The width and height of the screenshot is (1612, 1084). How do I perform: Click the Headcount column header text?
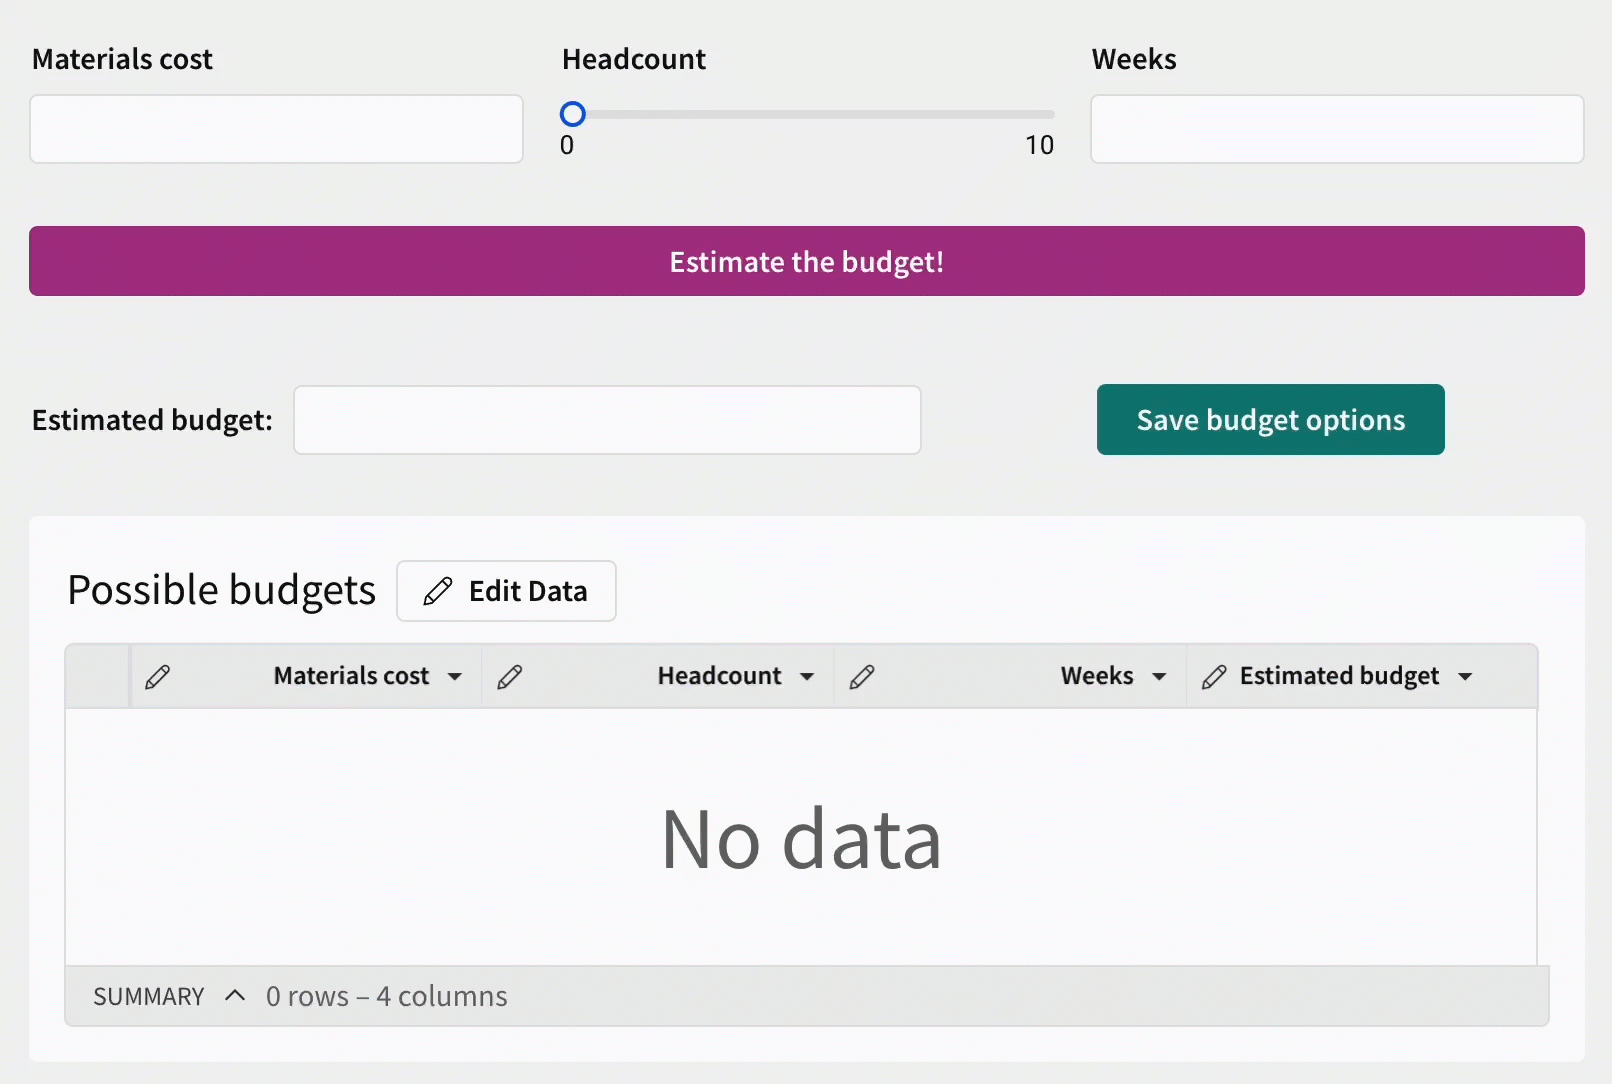[x=719, y=676]
